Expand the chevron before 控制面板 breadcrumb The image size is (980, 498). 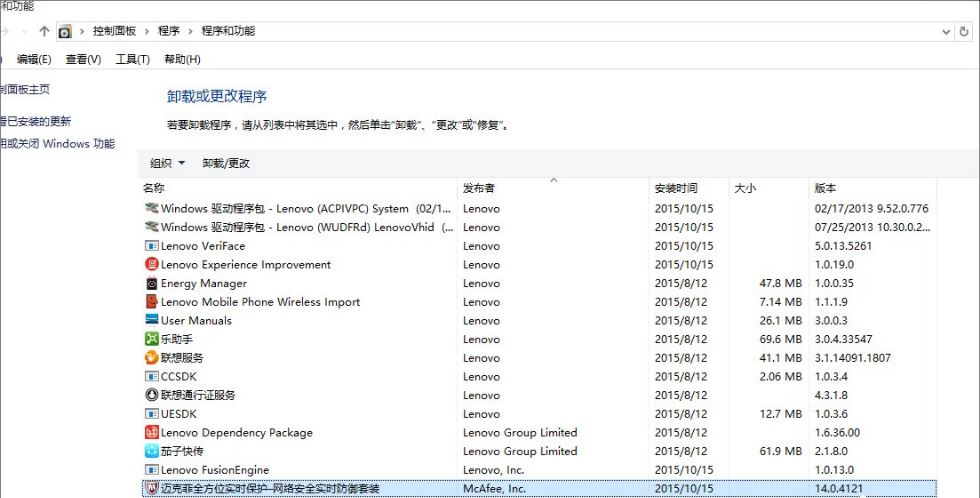tap(82, 31)
